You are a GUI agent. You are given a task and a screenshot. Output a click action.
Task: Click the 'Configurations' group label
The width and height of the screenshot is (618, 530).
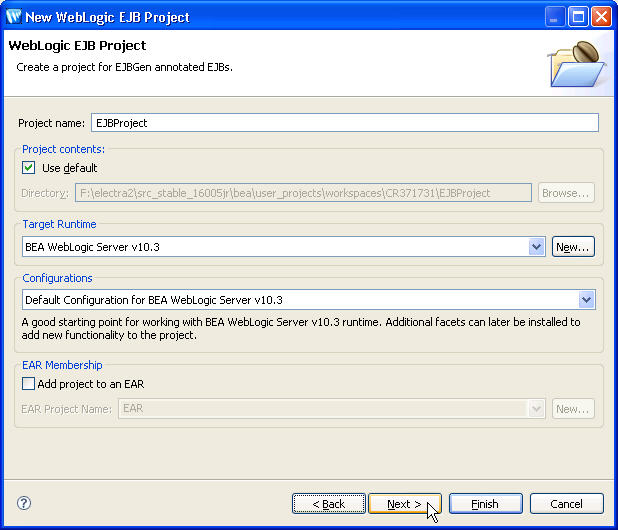[57, 278]
